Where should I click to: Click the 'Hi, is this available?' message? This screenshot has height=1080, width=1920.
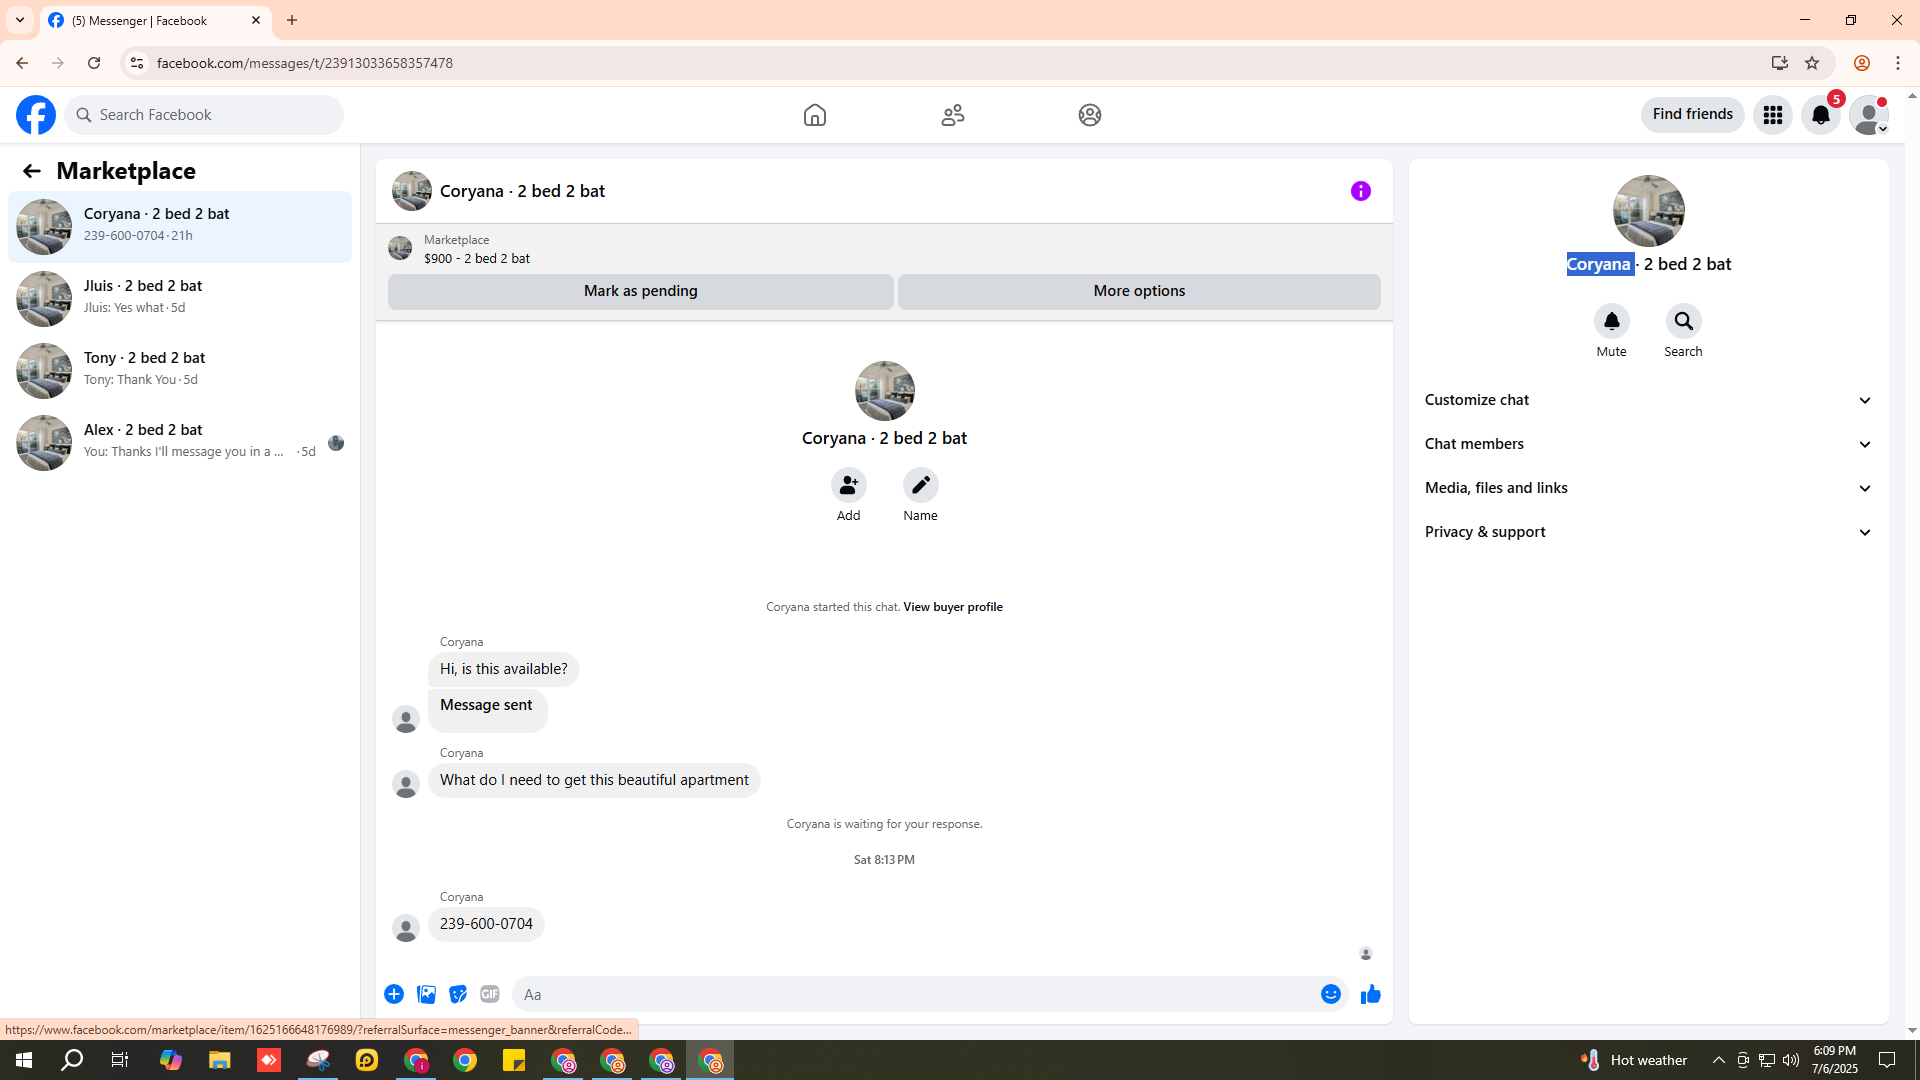pos(503,669)
